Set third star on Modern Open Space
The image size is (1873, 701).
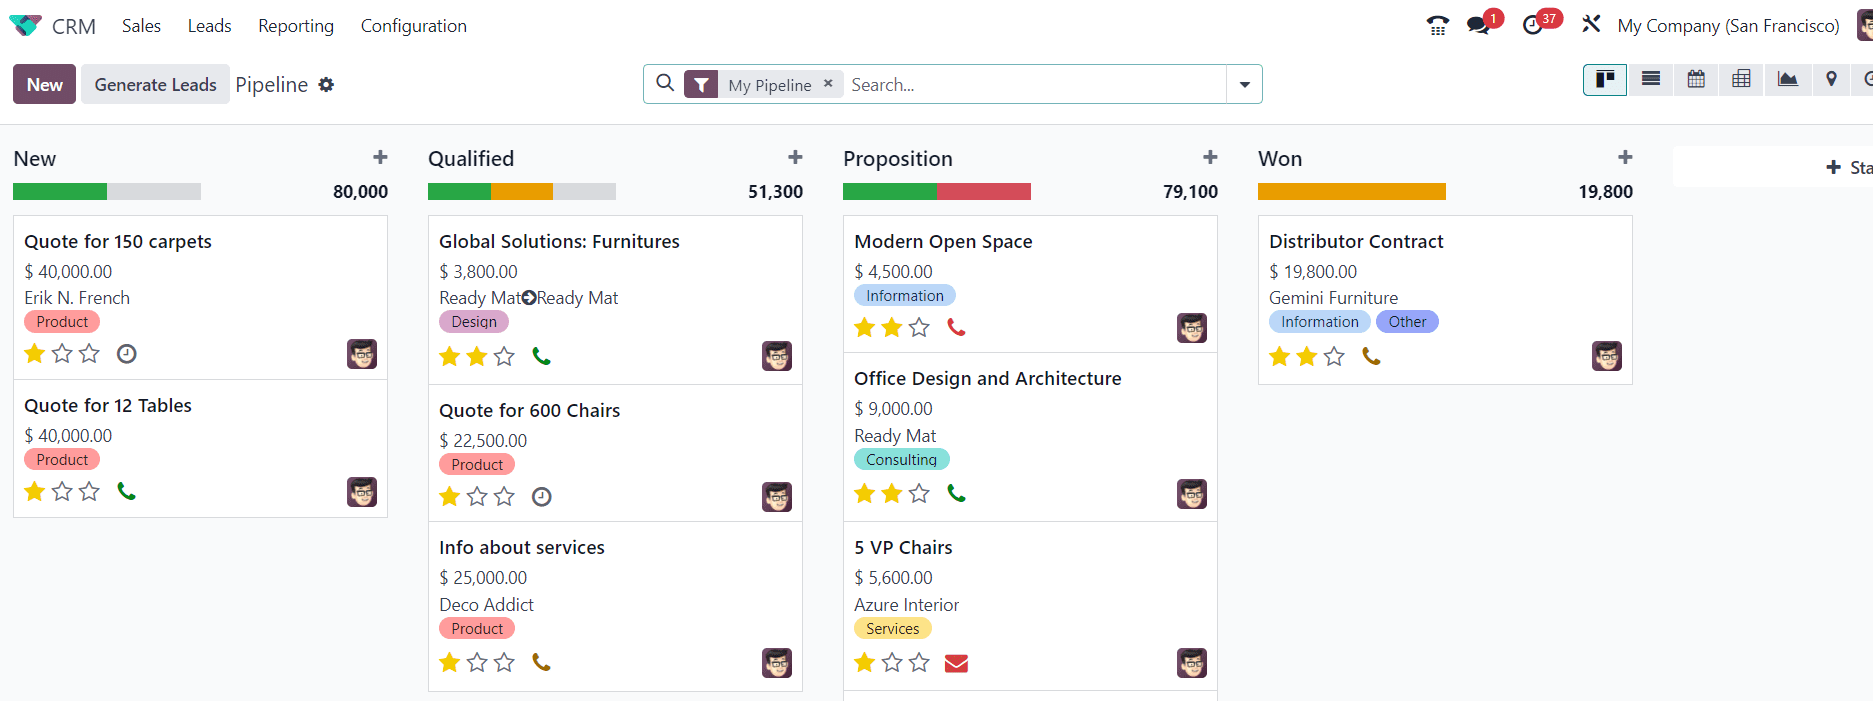click(919, 327)
